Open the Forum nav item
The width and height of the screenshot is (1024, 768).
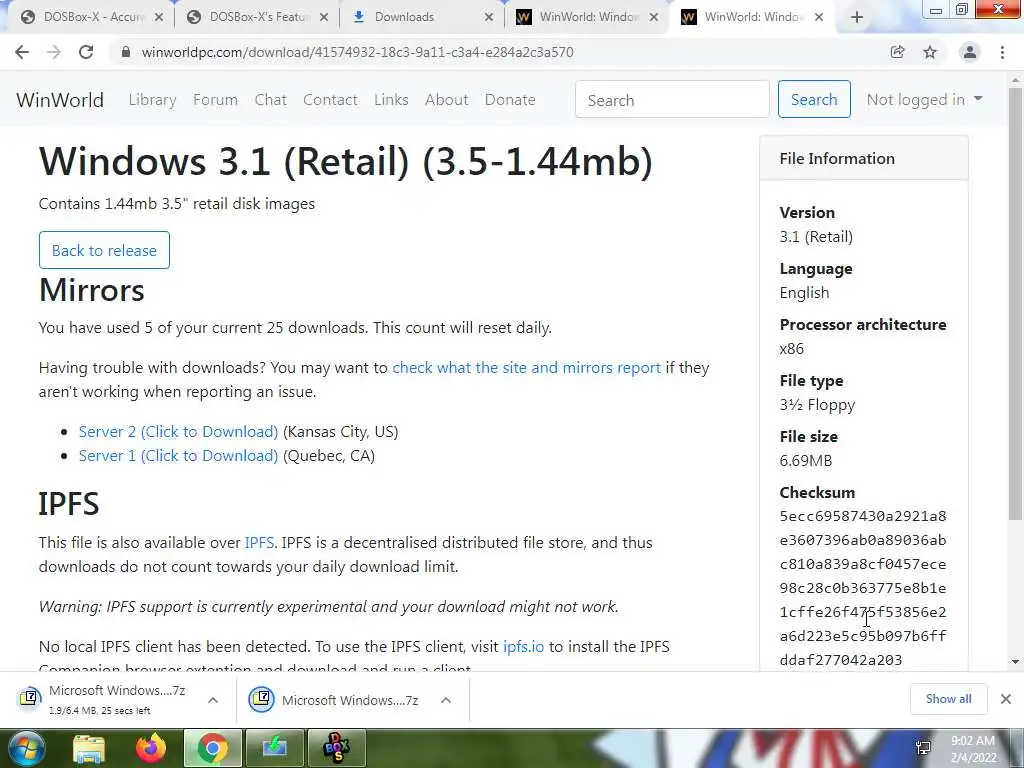point(215,100)
